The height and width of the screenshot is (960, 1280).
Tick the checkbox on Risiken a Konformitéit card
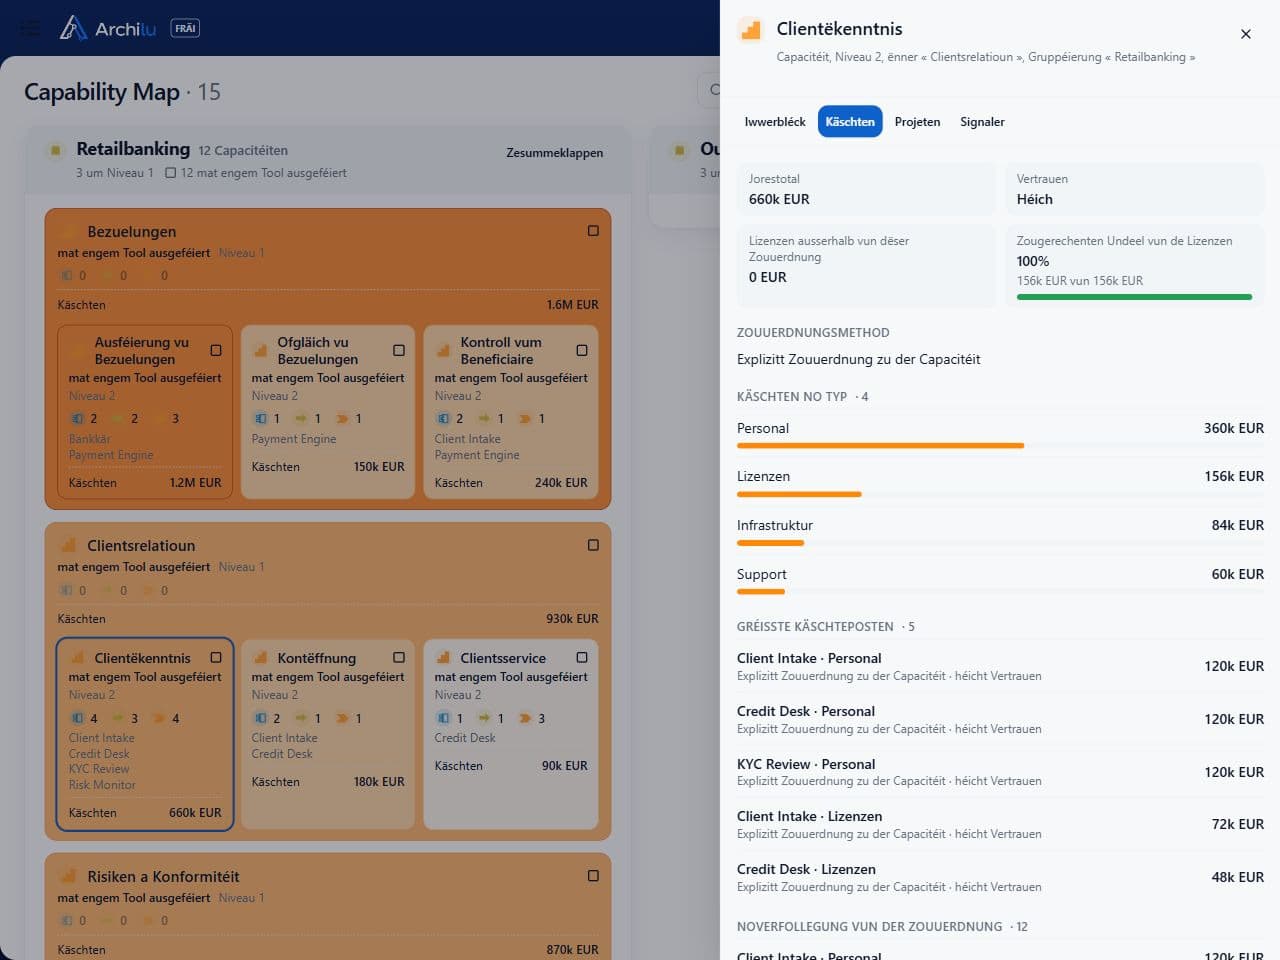pyautogui.click(x=593, y=875)
